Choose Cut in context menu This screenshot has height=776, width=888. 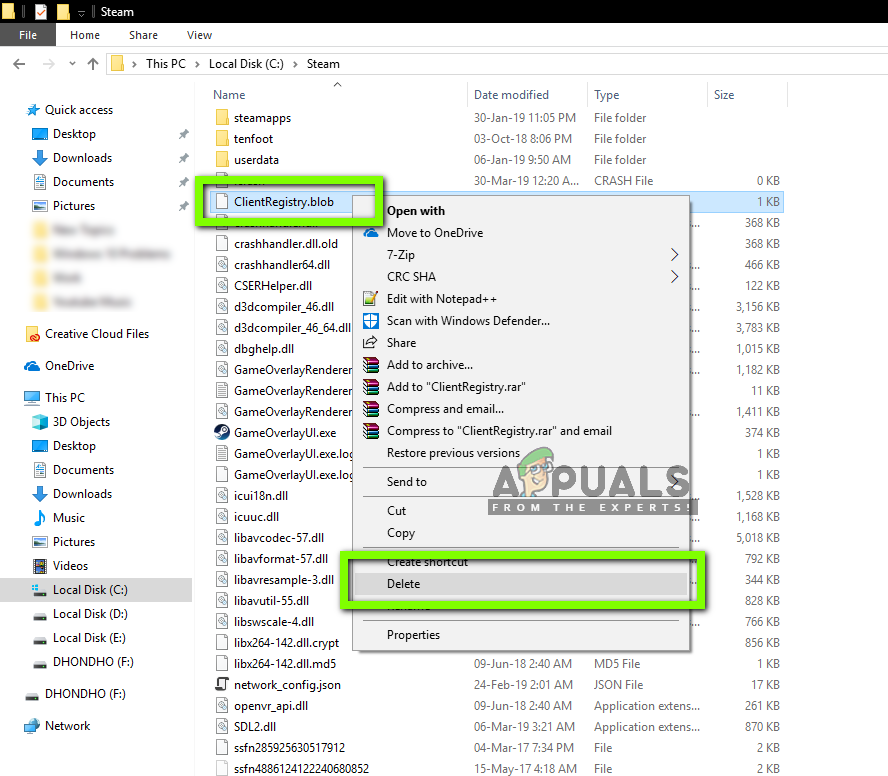click(396, 511)
